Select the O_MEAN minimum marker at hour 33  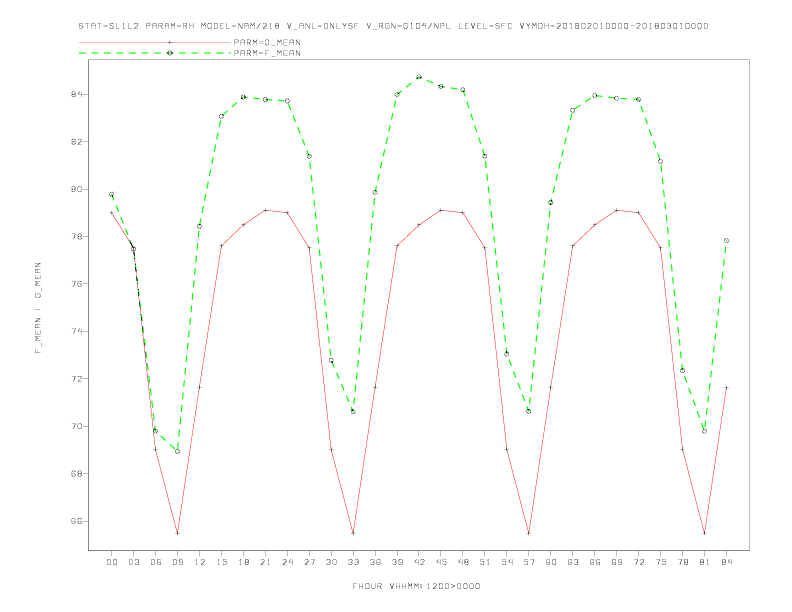click(x=353, y=533)
